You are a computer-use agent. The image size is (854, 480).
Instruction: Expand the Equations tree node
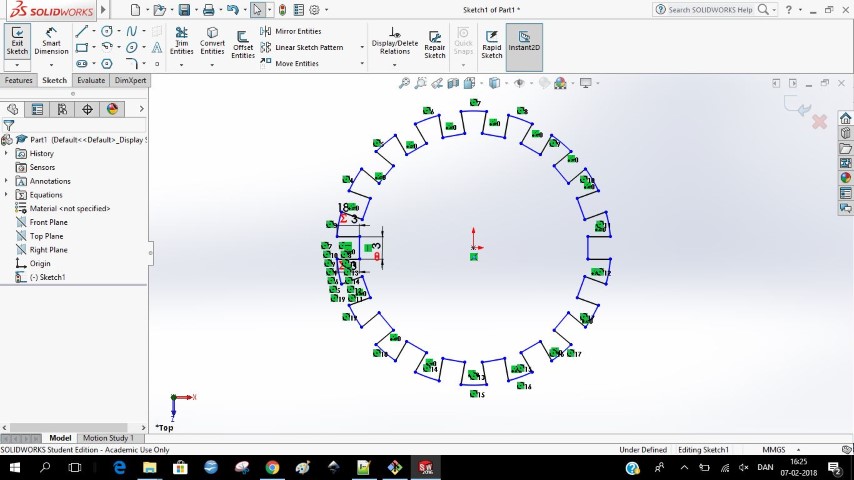coord(6,195)
